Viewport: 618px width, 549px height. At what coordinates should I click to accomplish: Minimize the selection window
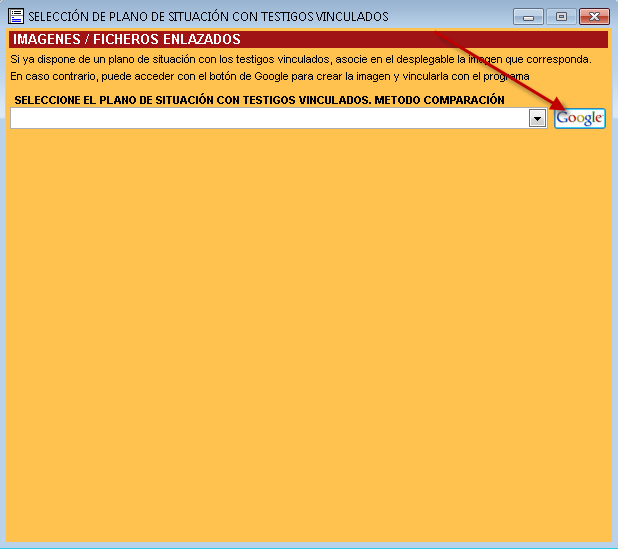click(528, 17)
